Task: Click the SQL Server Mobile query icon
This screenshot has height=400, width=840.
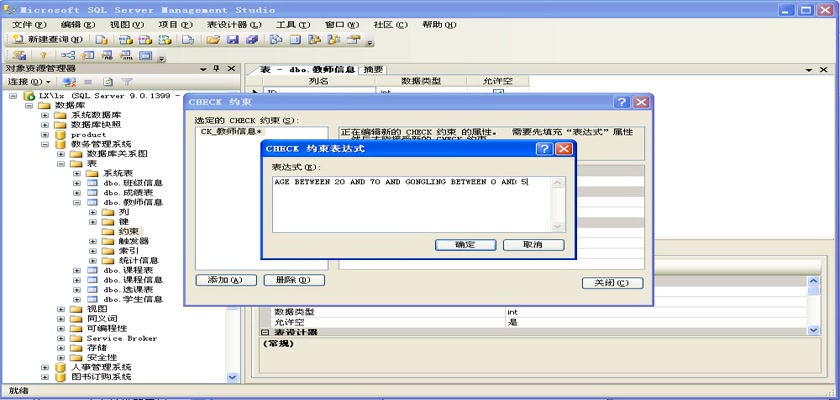Action: point(188,40)
